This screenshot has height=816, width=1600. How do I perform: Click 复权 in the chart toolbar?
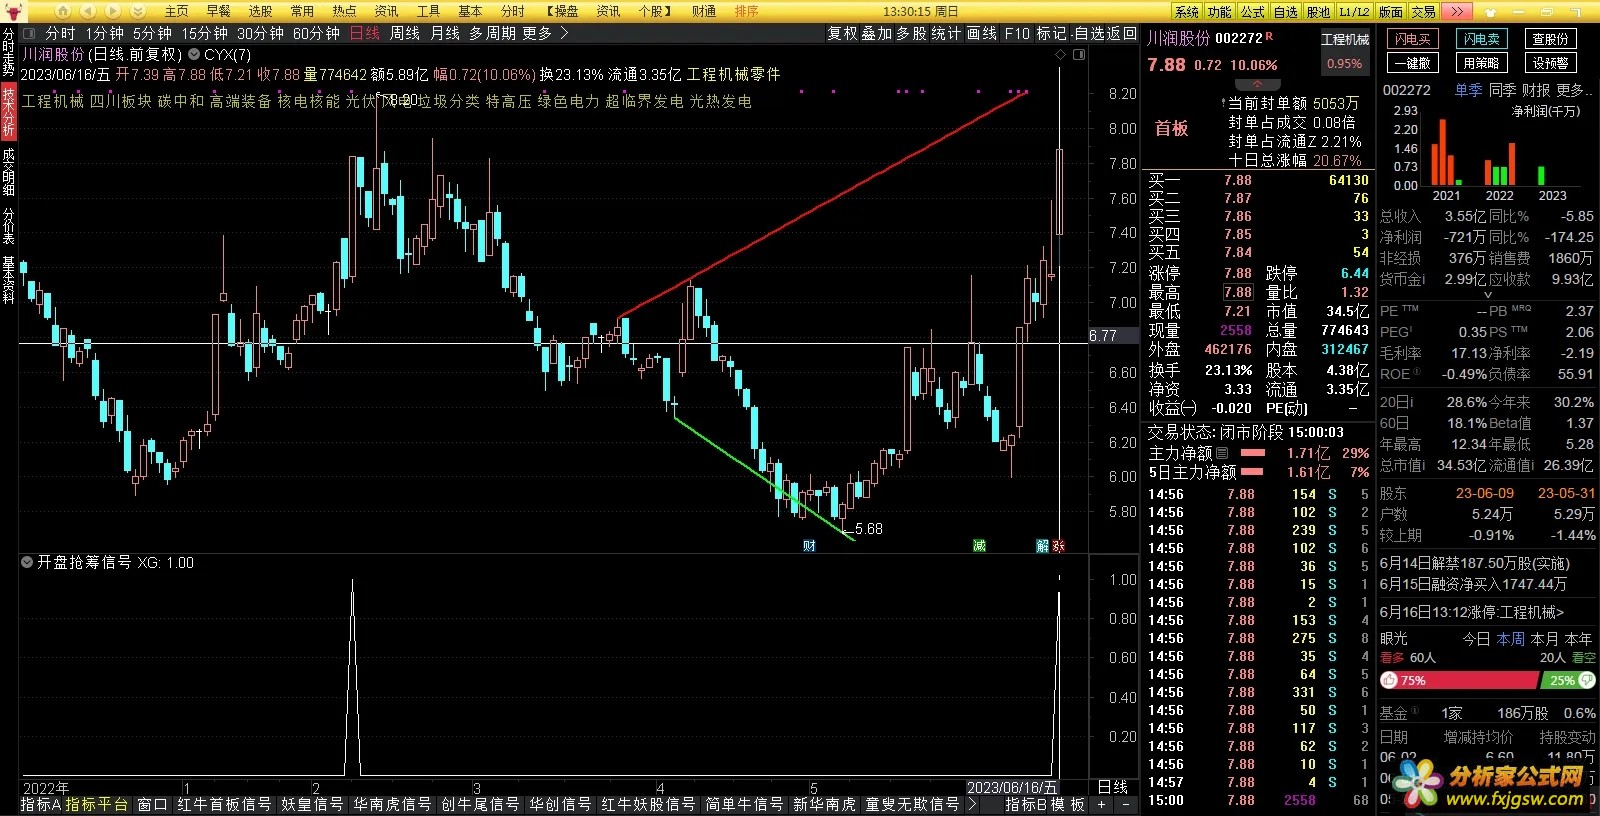point(842,33)
